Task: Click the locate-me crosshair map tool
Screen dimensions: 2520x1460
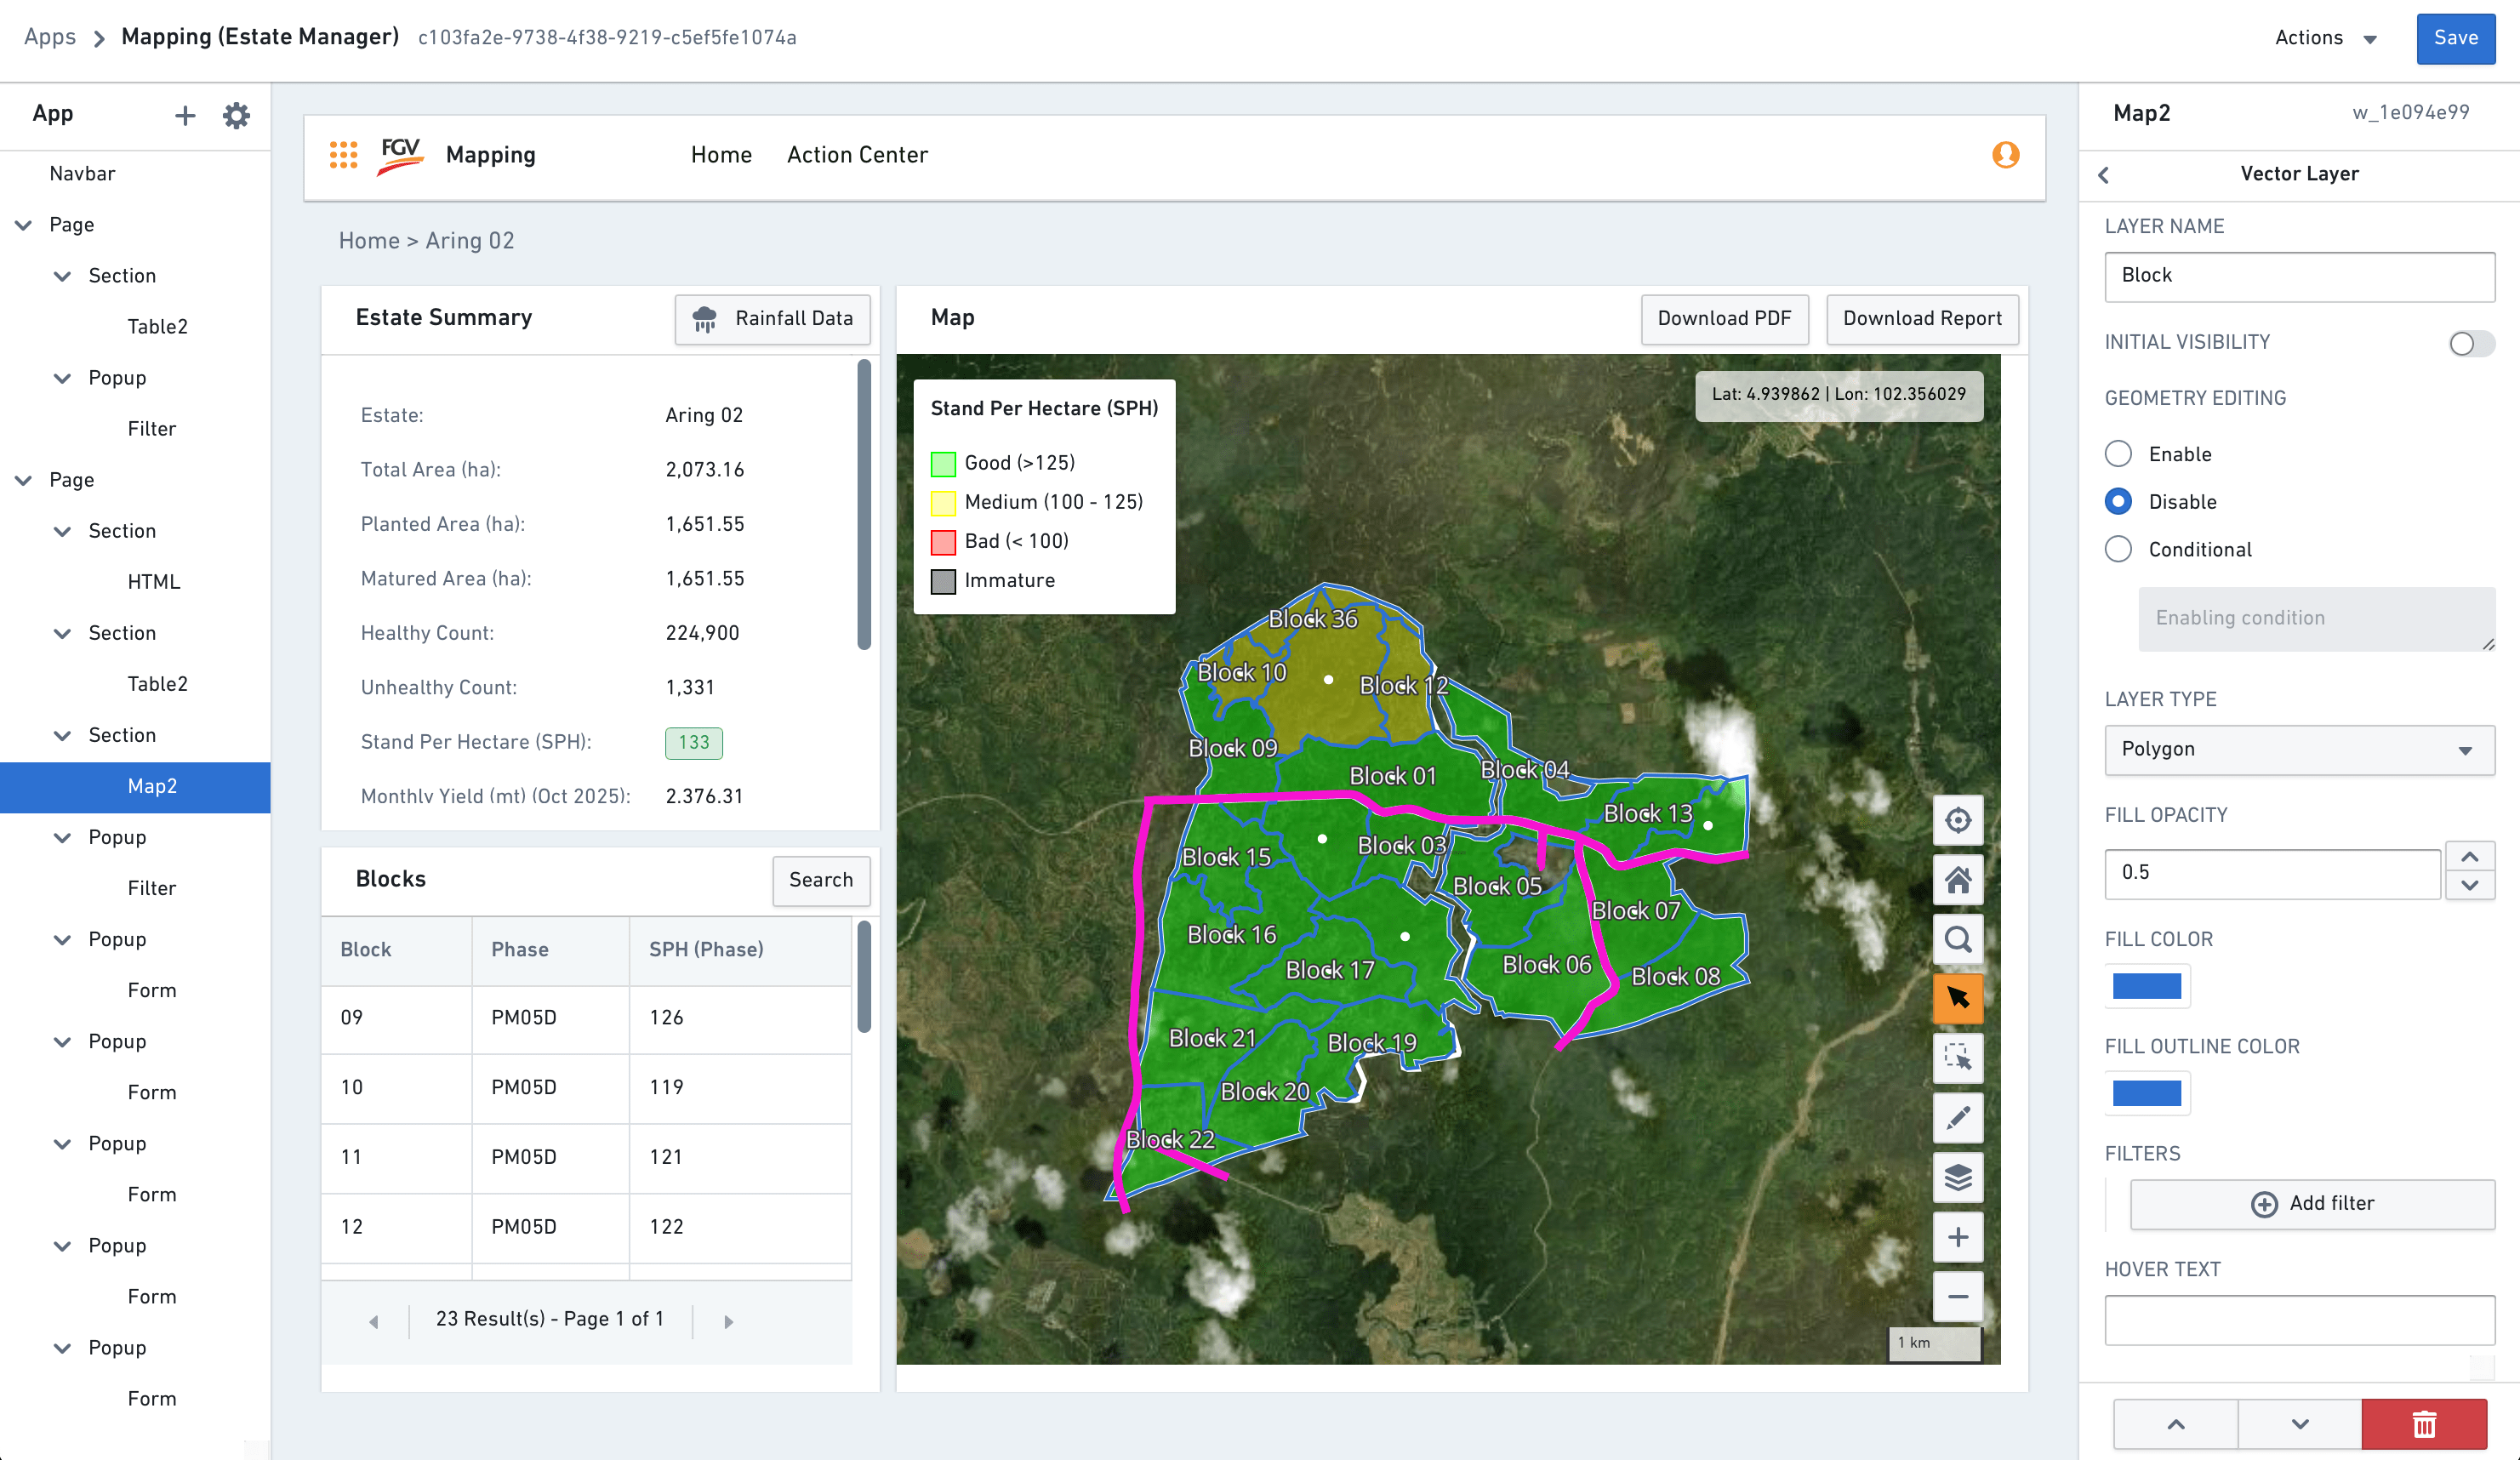Action: 1957,821
